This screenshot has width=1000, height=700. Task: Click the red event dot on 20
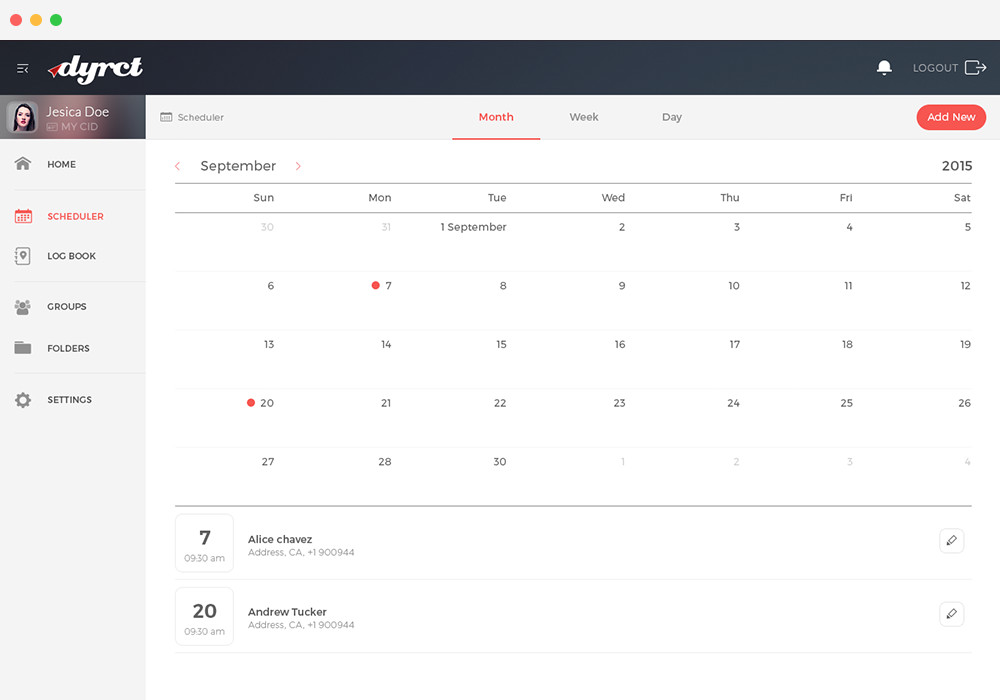tap(251, 403)
